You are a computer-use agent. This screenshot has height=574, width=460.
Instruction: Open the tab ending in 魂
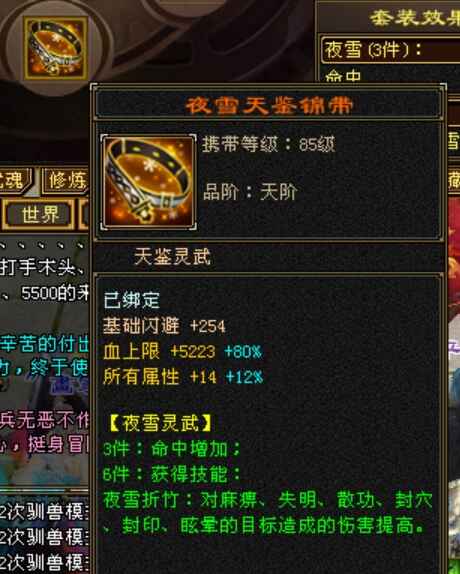(x=15, y=180)
